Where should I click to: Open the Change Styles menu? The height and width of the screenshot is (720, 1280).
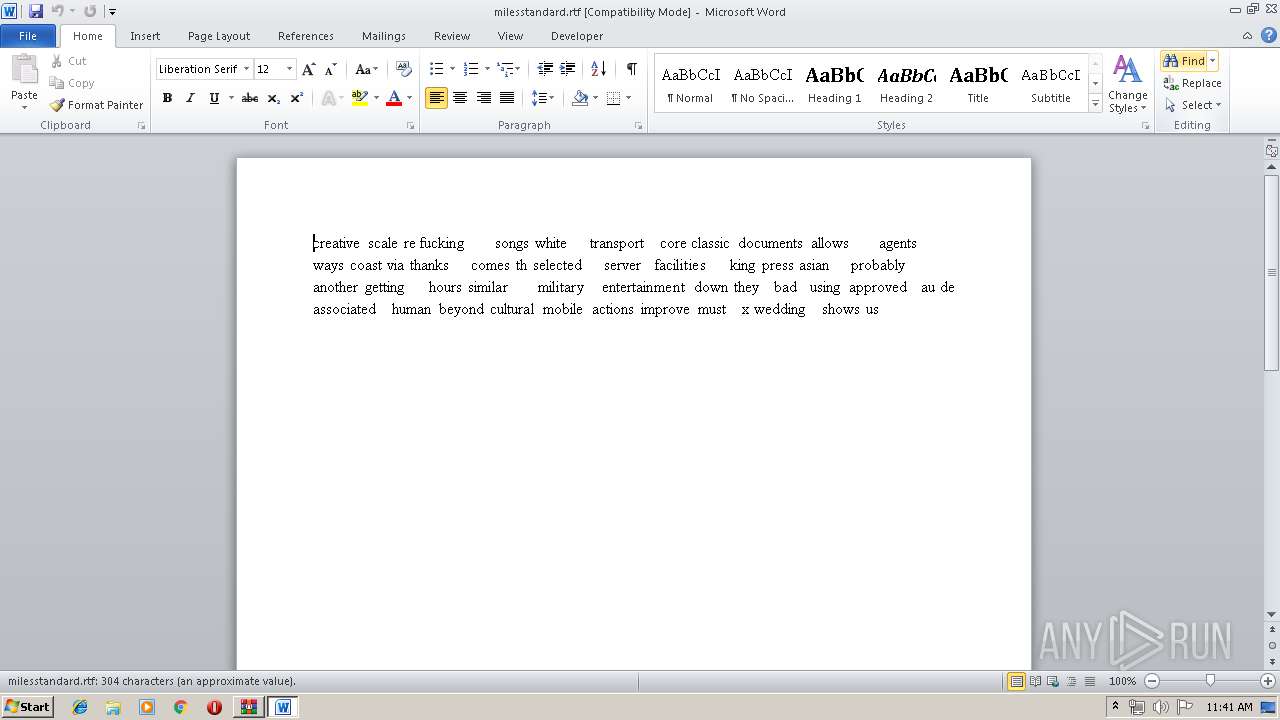1127,85
